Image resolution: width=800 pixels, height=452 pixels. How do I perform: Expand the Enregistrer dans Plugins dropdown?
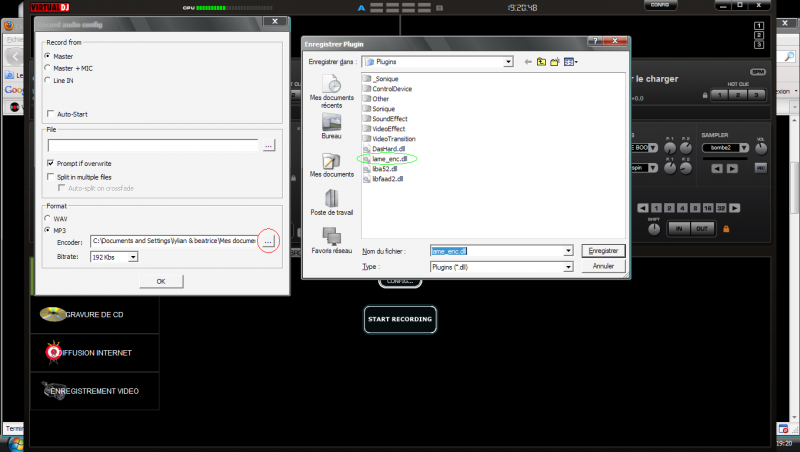tap(508, 62)
